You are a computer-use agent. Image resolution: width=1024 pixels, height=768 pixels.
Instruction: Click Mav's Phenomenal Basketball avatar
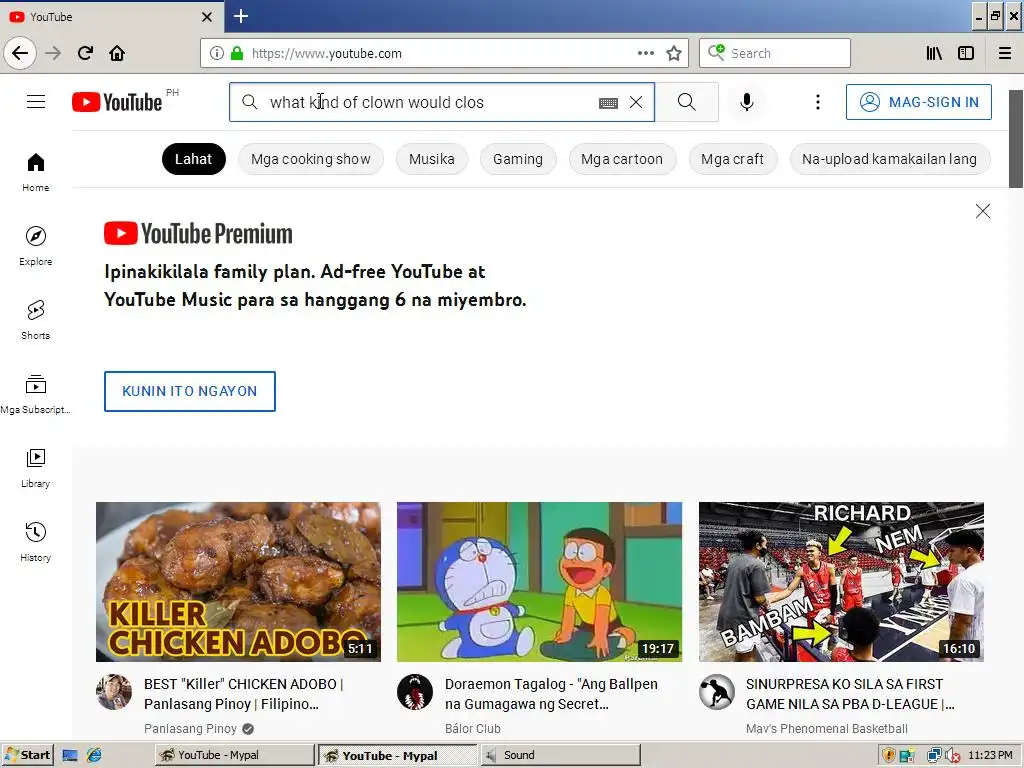pos(716,692)
